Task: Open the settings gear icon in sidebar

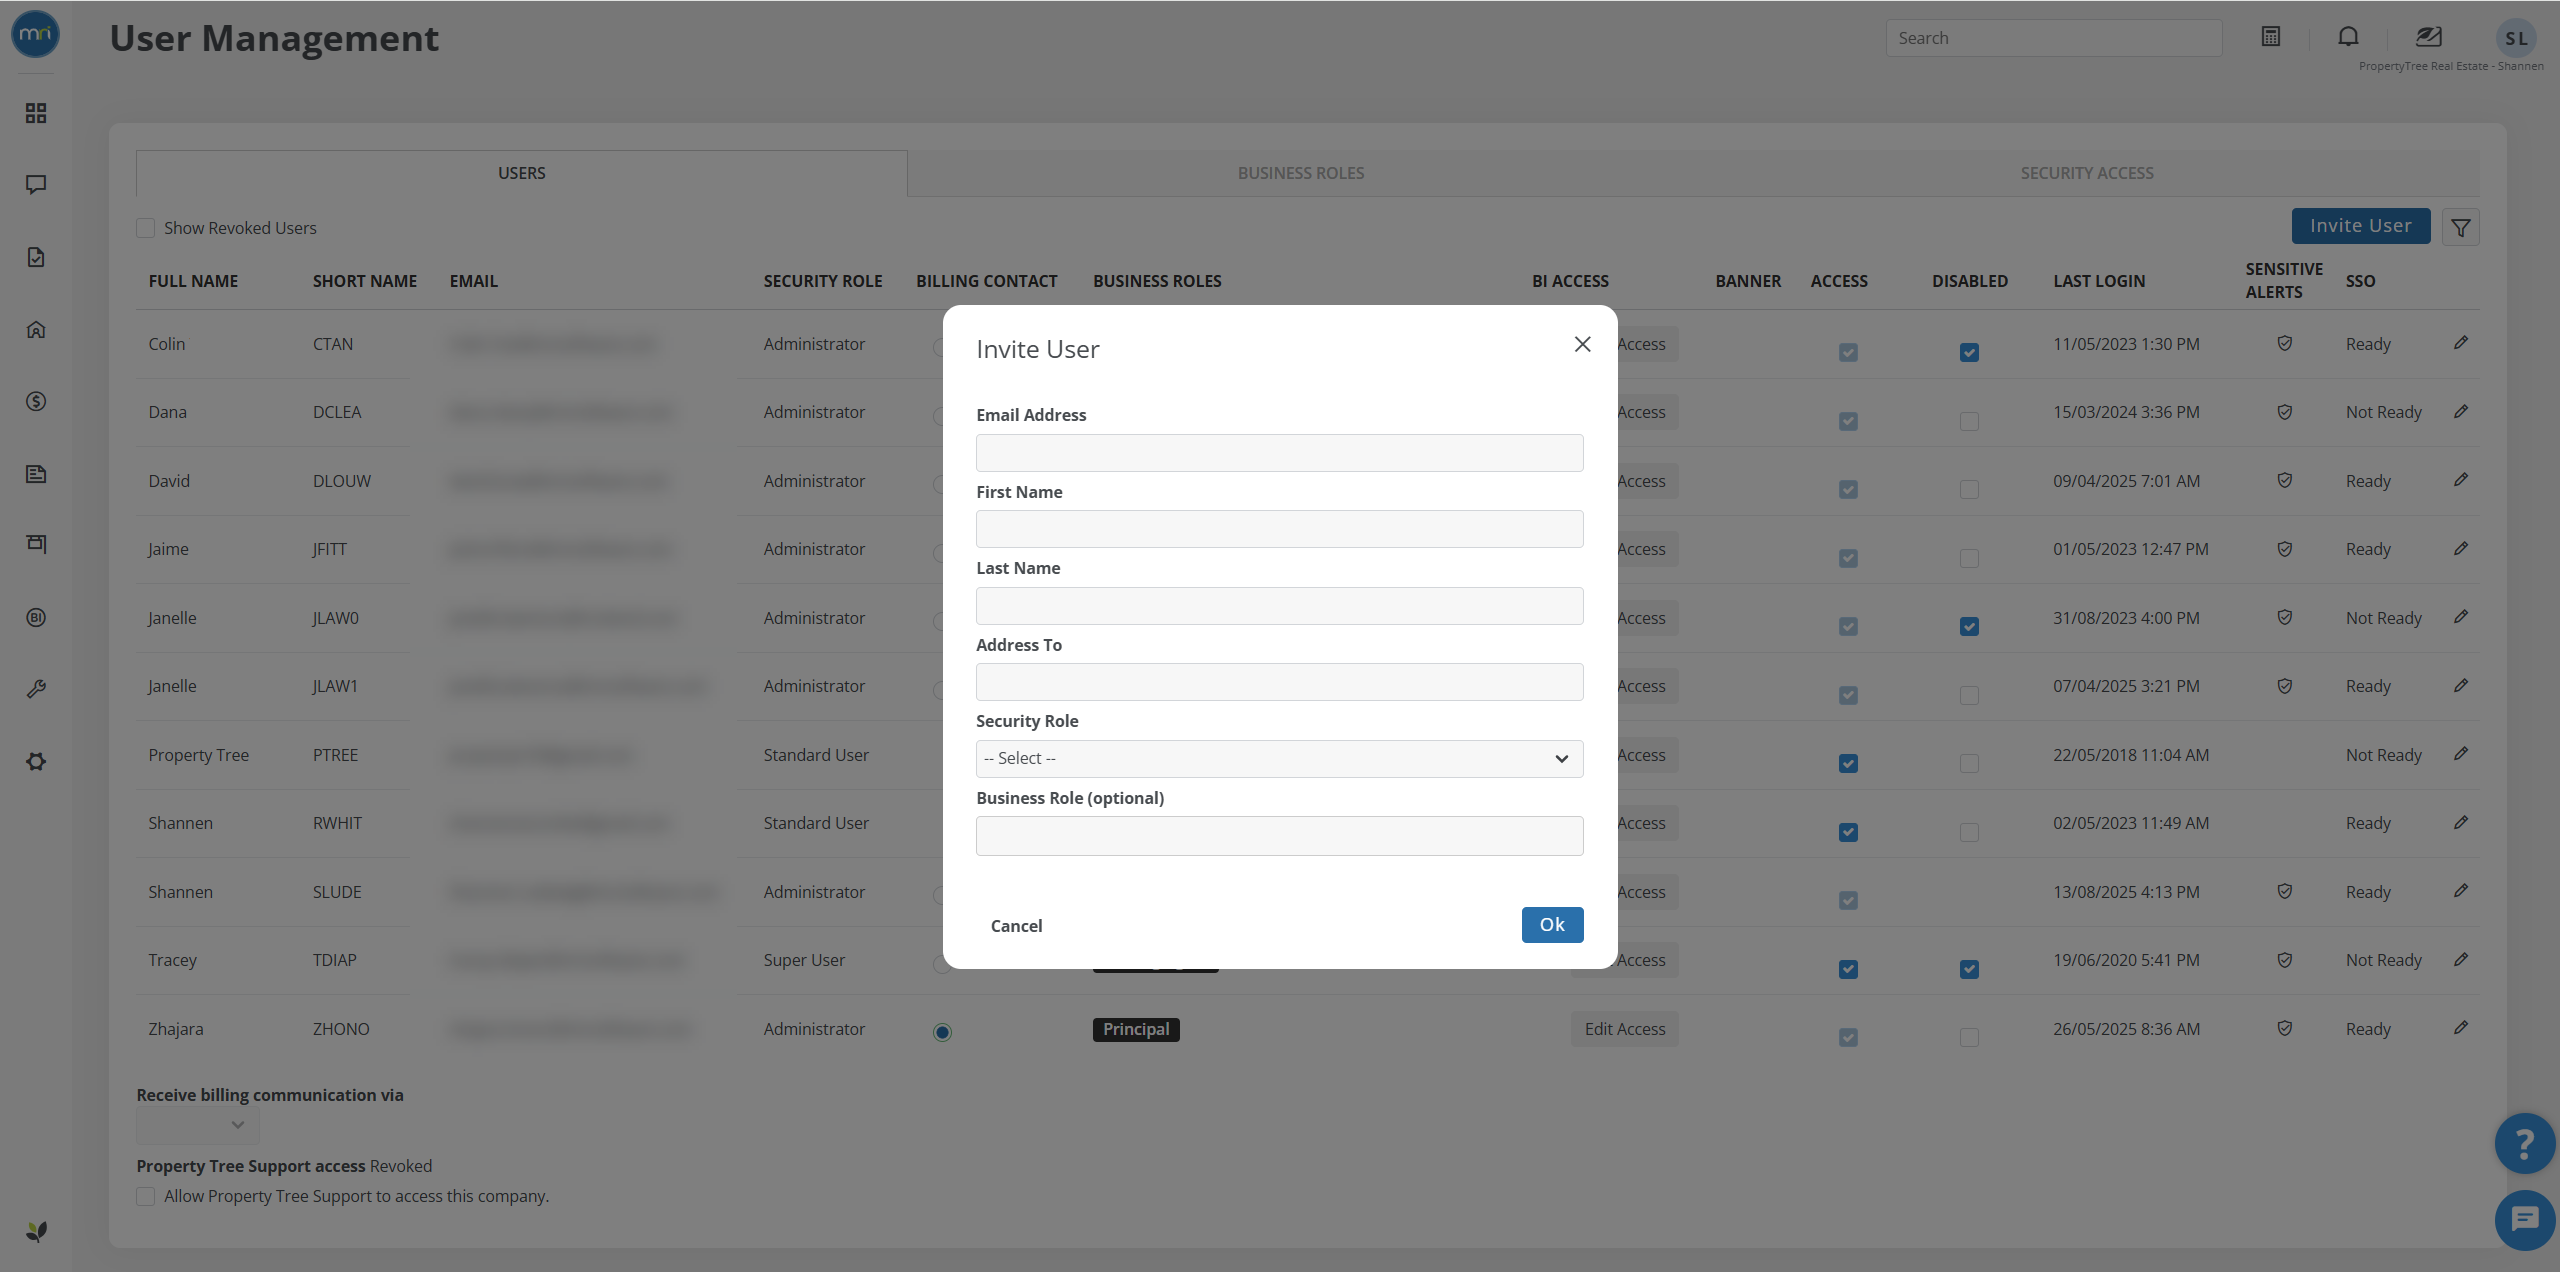Action: click(x=36, y=761)
